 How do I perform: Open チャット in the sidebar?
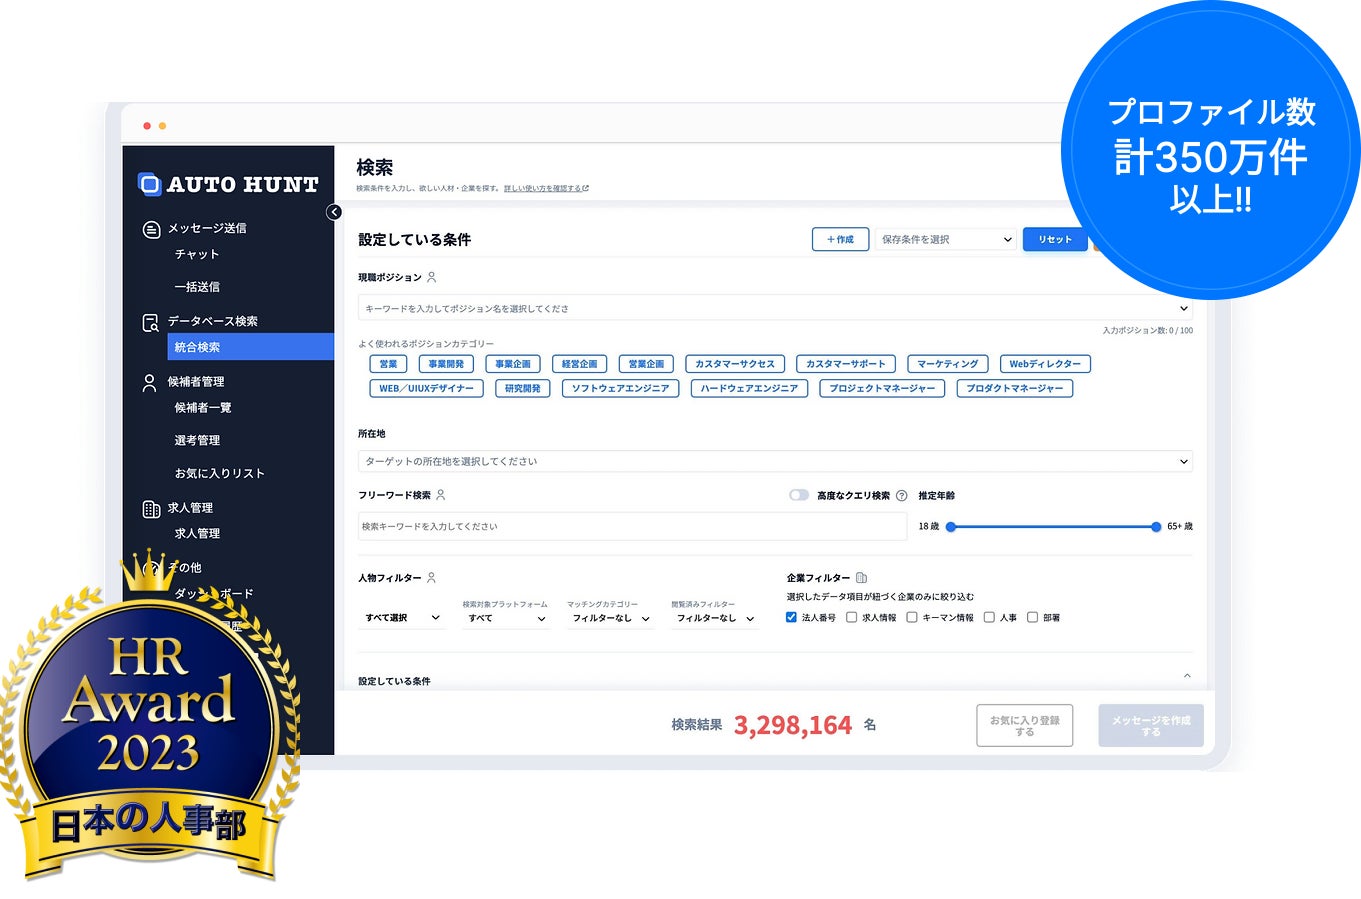197,254
